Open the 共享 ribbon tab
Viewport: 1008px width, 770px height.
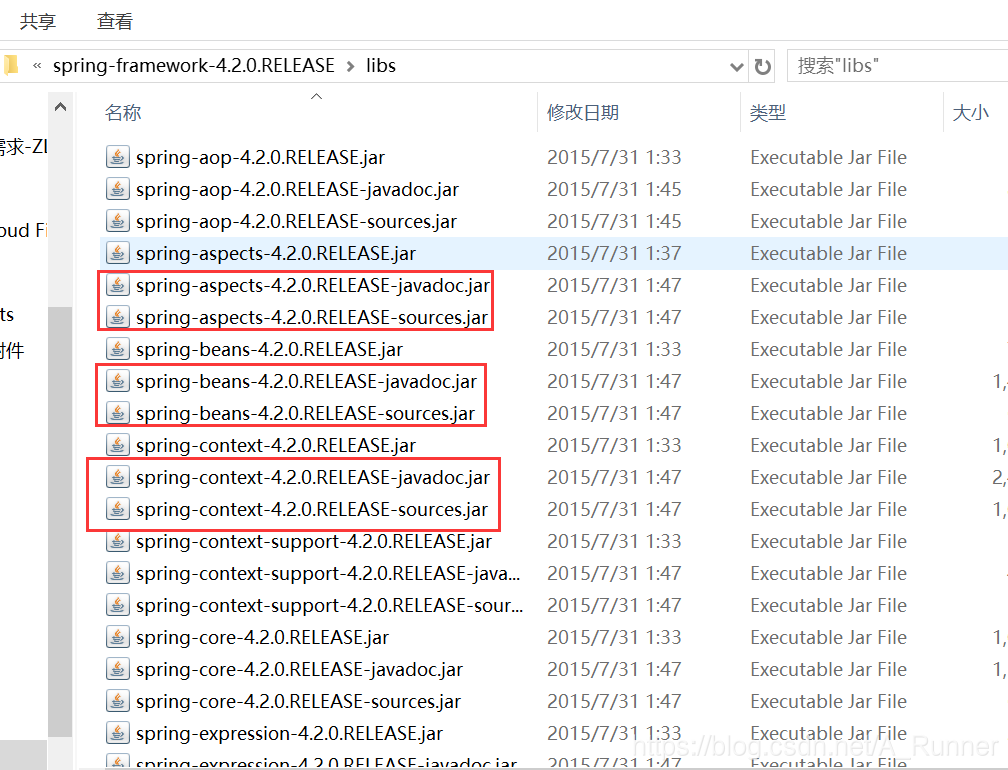38,21
